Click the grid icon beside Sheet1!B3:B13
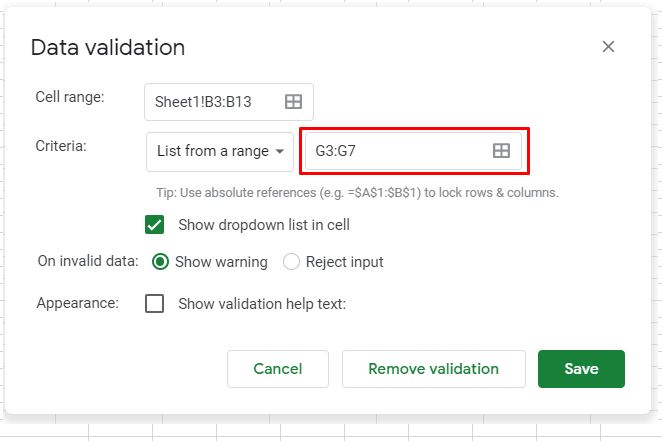662x441 pixels. pyautogui.click(x=293, y=101)
